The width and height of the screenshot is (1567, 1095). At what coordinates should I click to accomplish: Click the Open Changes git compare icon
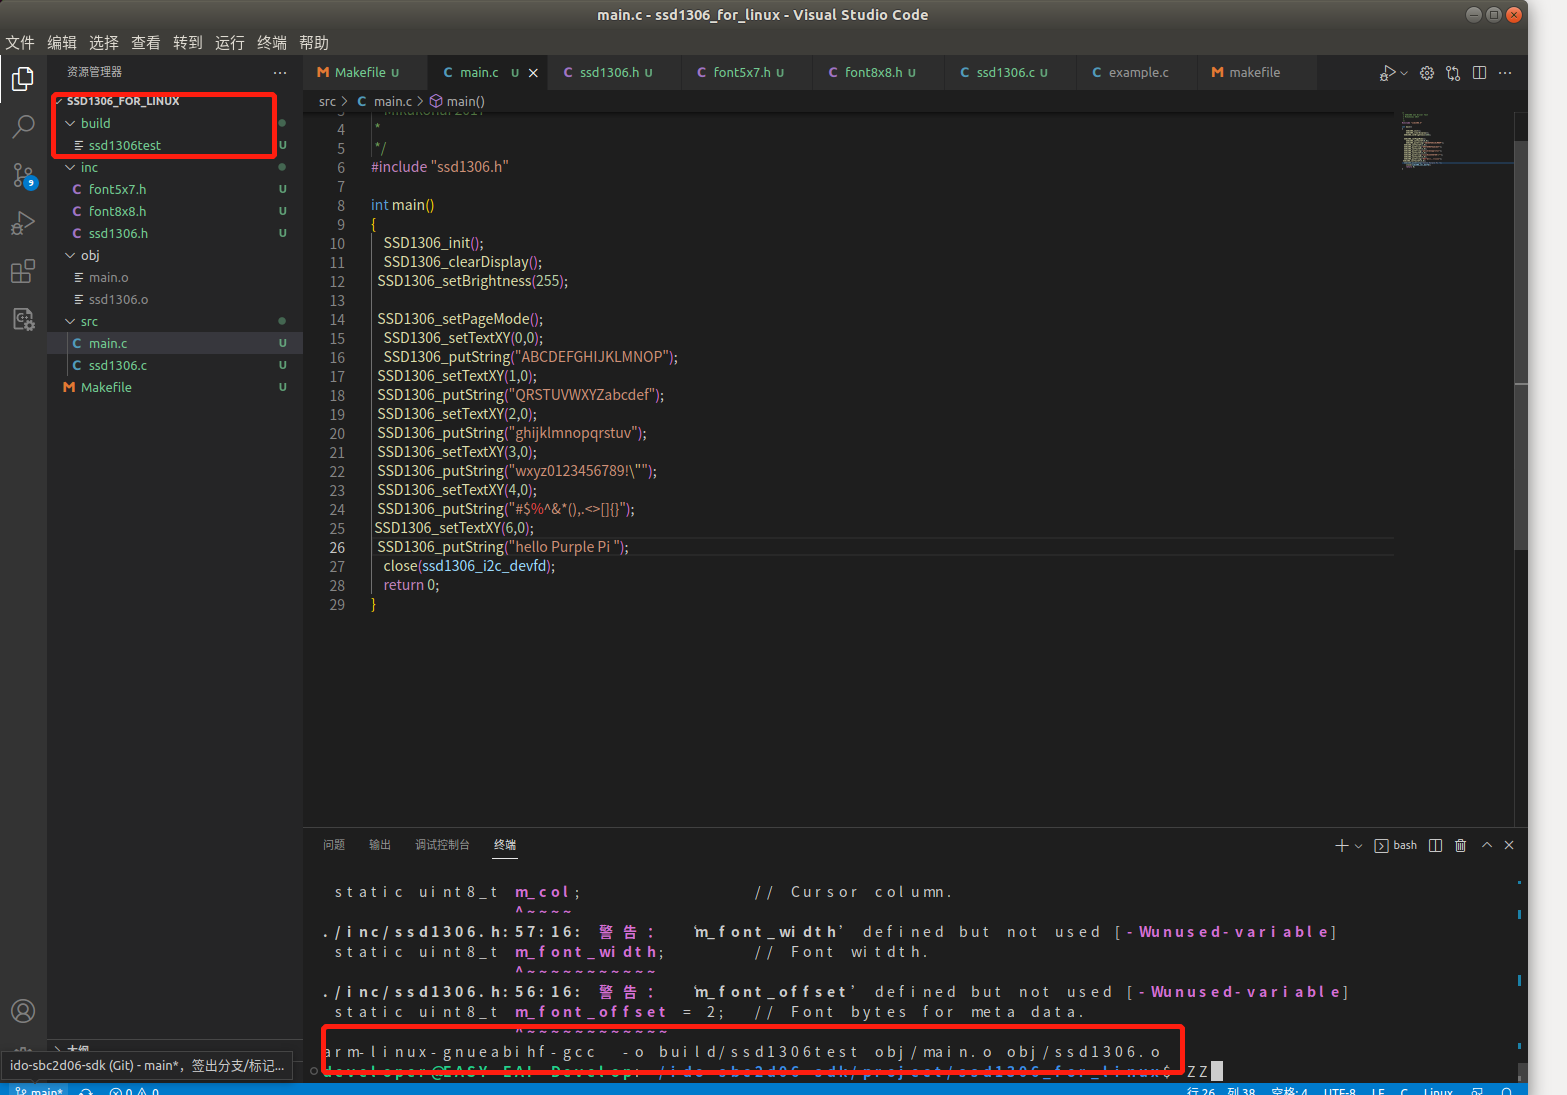coord(1453,72)
